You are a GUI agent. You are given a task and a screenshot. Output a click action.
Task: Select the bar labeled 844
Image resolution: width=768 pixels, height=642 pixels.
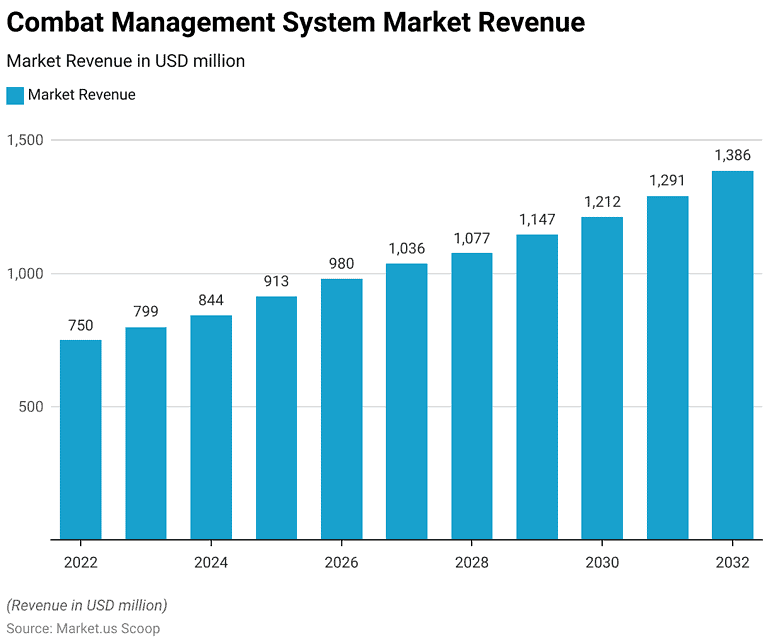pos(211,428)
